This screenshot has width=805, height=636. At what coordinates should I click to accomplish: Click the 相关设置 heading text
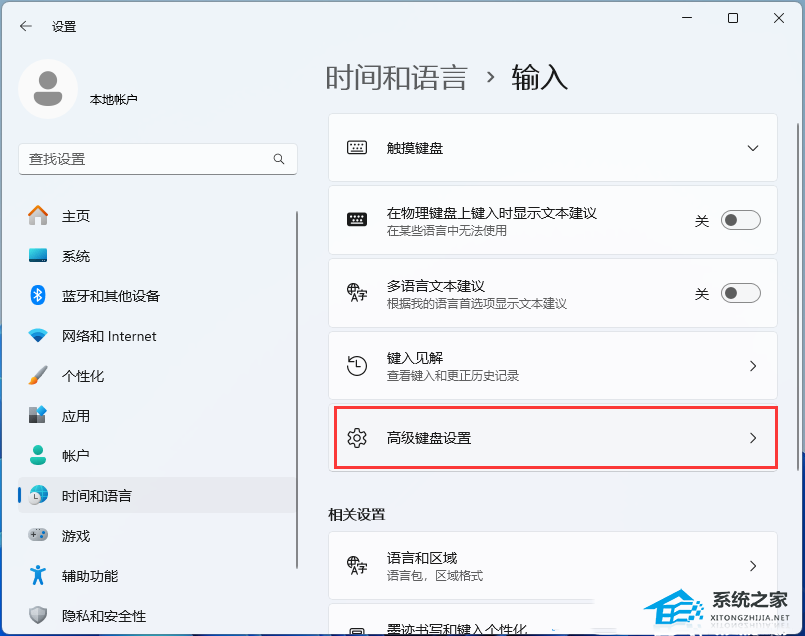(x=357, y=514)
